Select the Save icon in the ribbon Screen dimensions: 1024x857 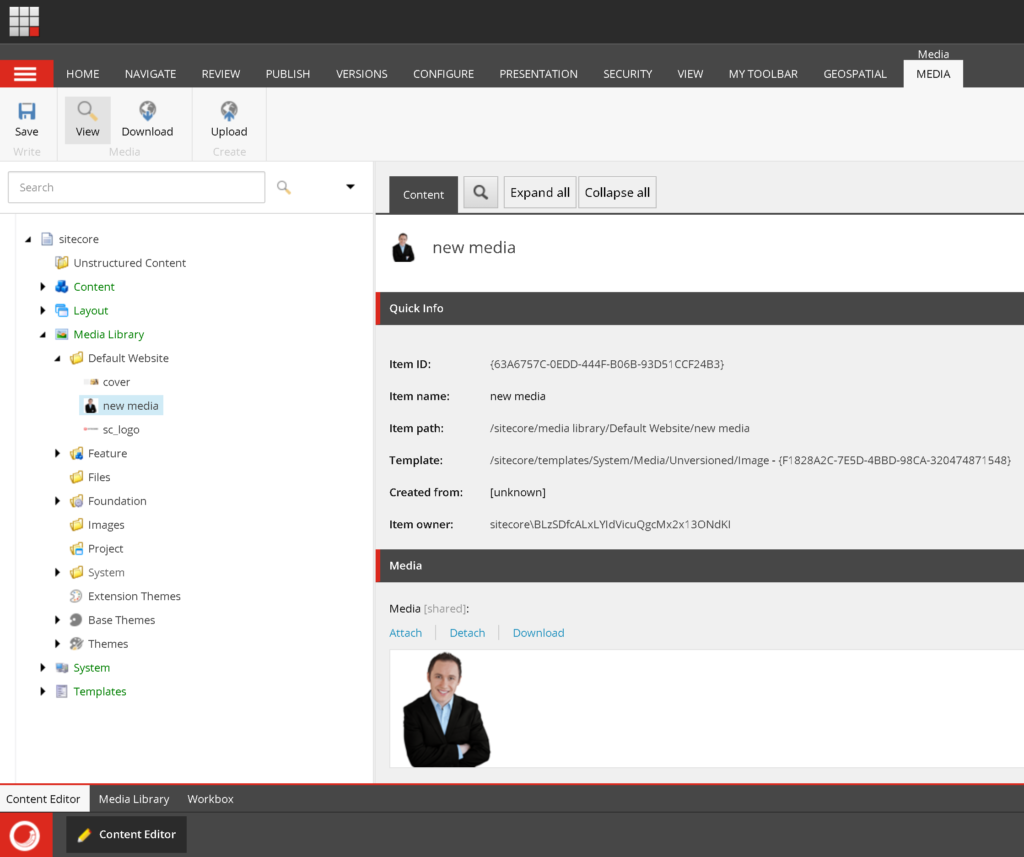tap(27, 117)
